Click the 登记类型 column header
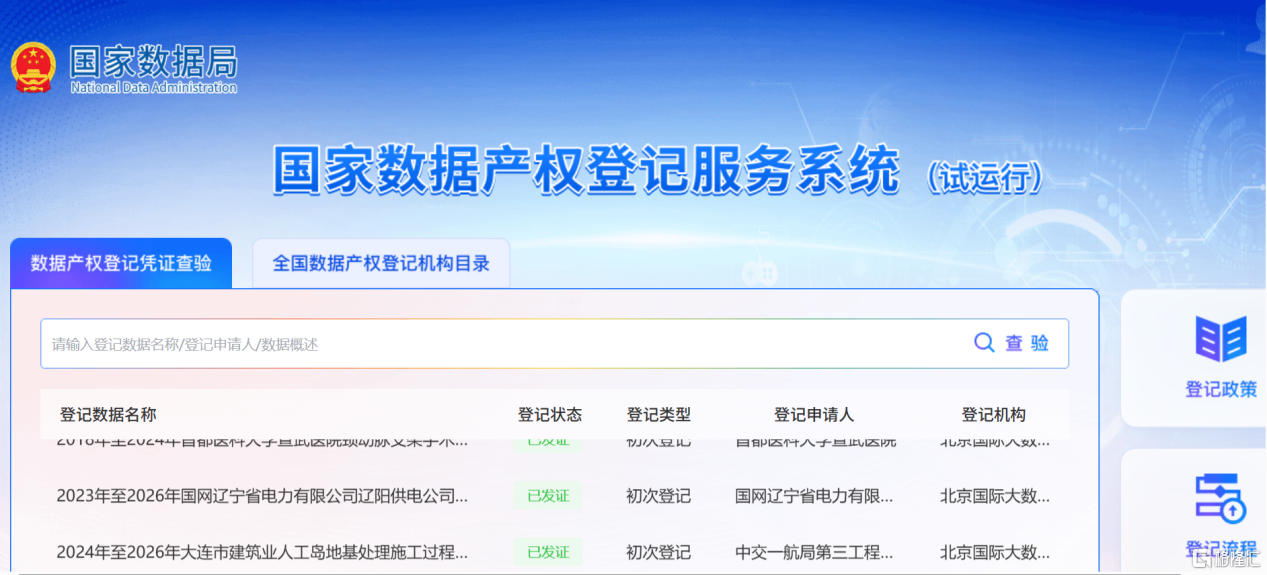Image resolution: width=1267 pixels, height=575 pixels. [x=658, y=414]
